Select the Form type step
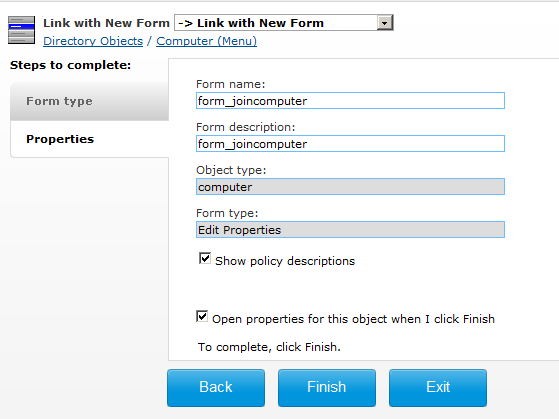559x419 pixels. click(89, 101)
